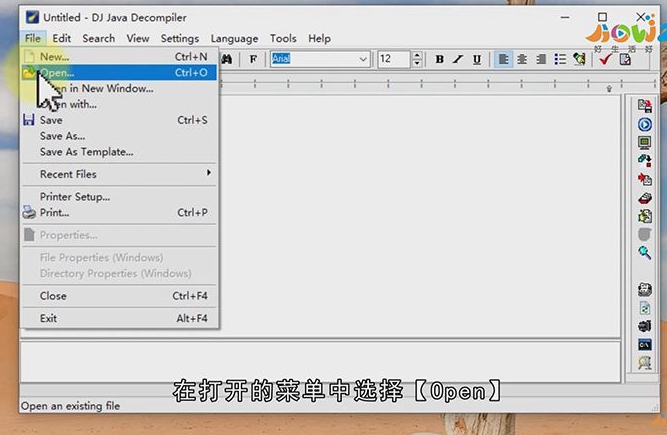The height and width of the screenshot is (435, 667).
Task: Toggle Underline formatting
Action: [477, 59]
